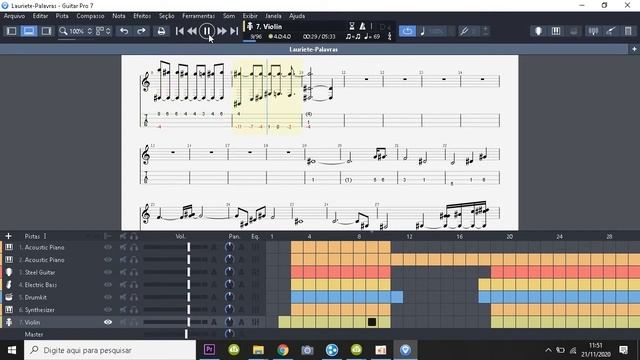Select the Lauriete-Palavras document tab

point(313,49)
